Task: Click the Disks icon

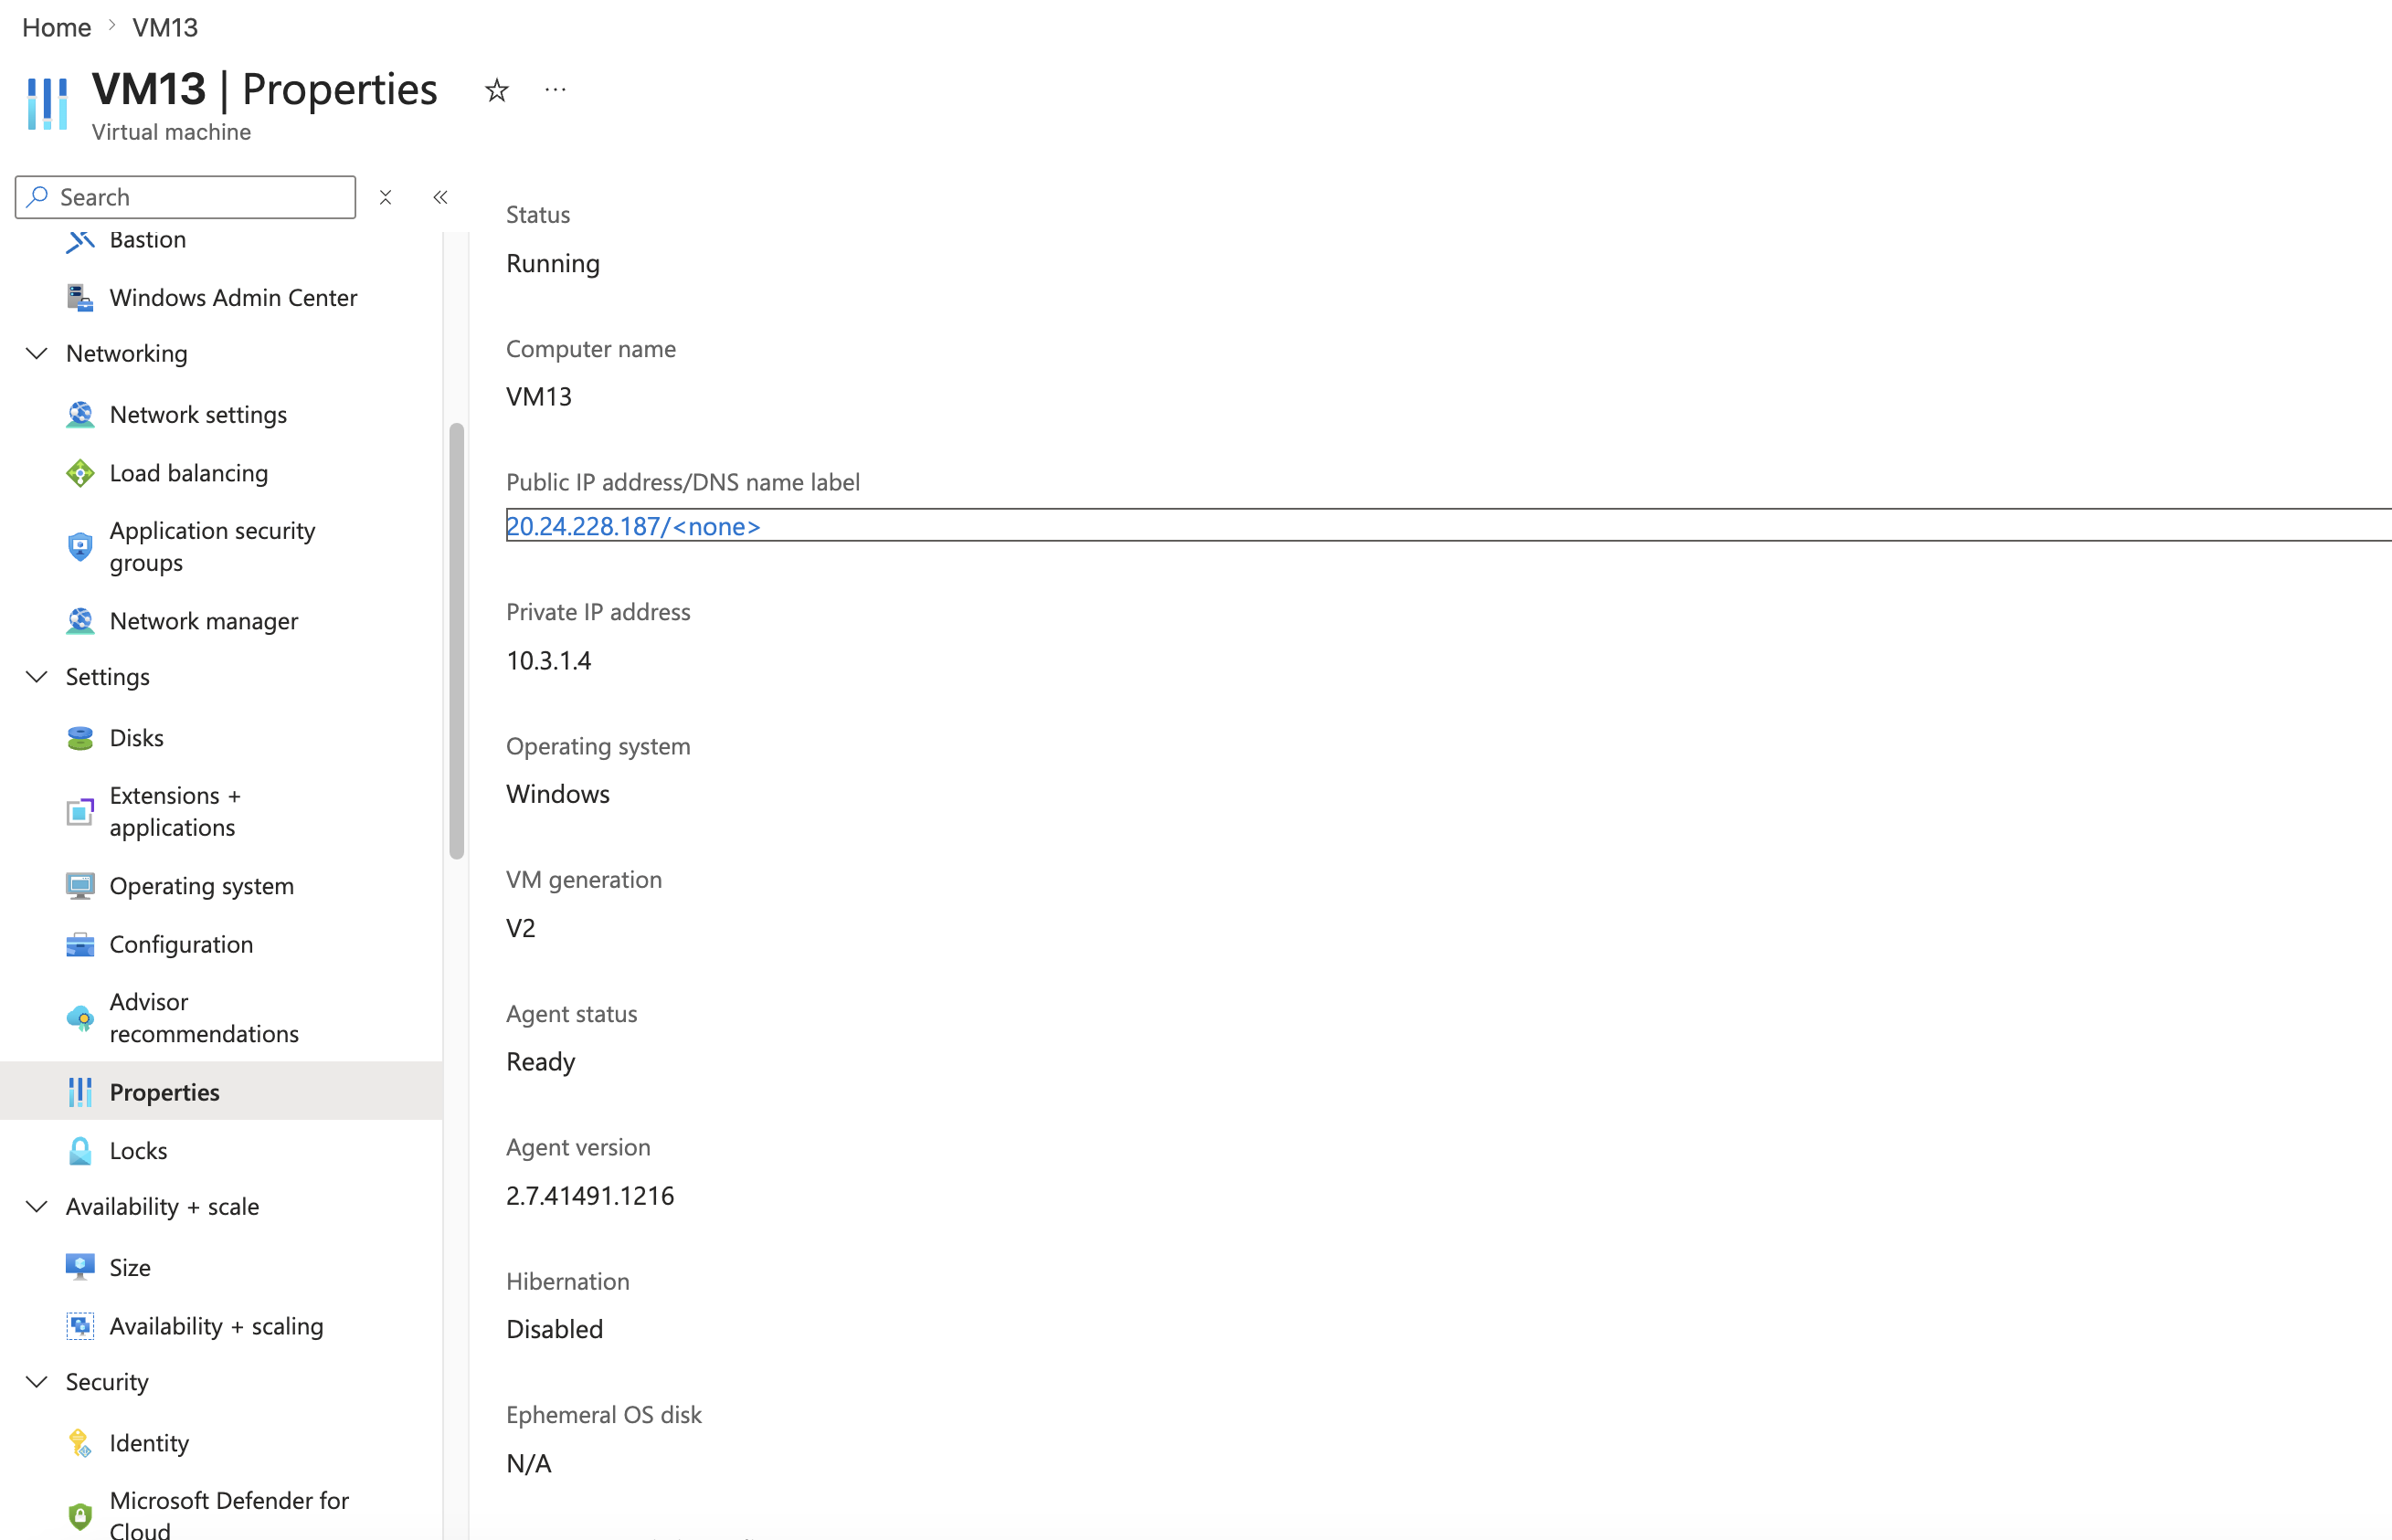Action: 80,738
